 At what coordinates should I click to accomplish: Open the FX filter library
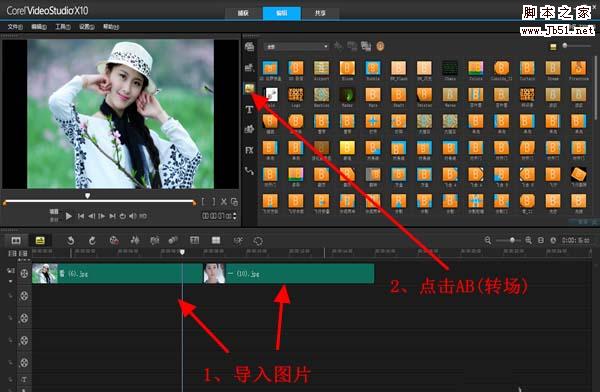point(249,150)
